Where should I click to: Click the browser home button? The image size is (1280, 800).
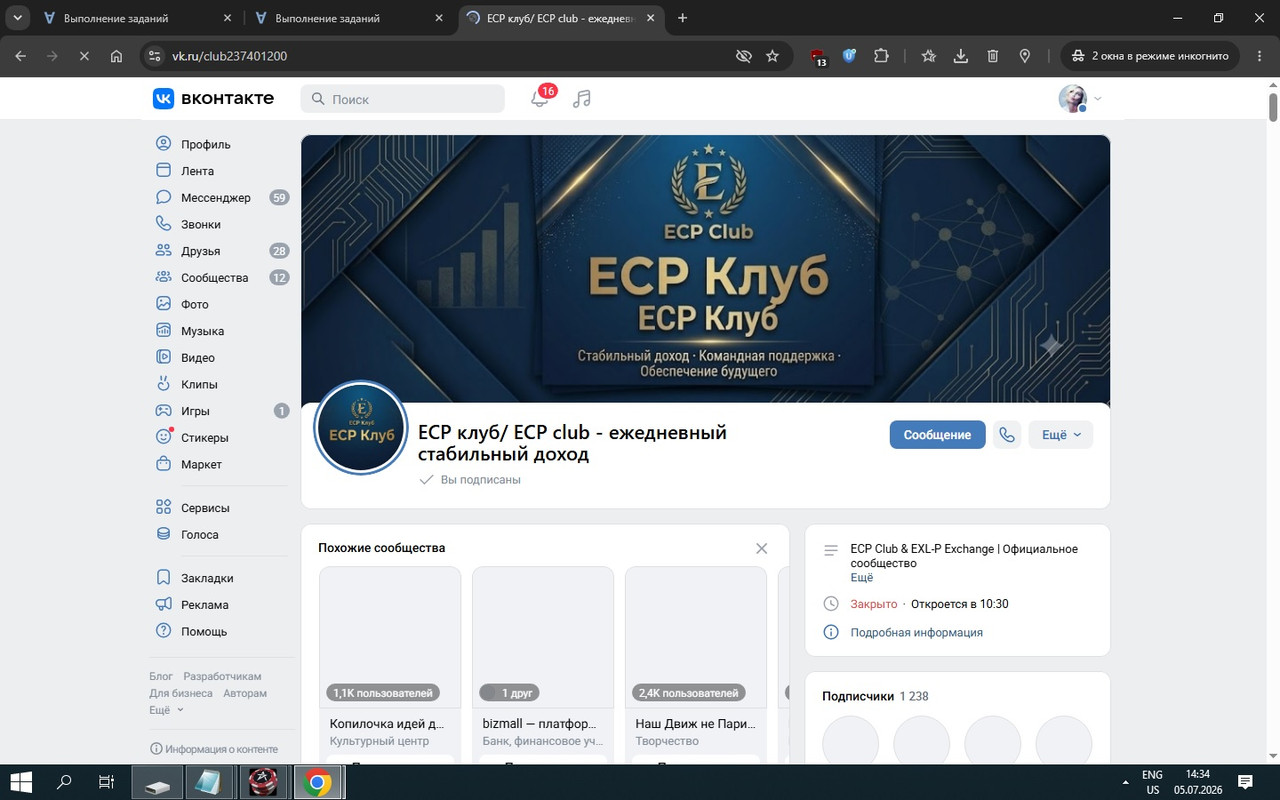(116, 56)
